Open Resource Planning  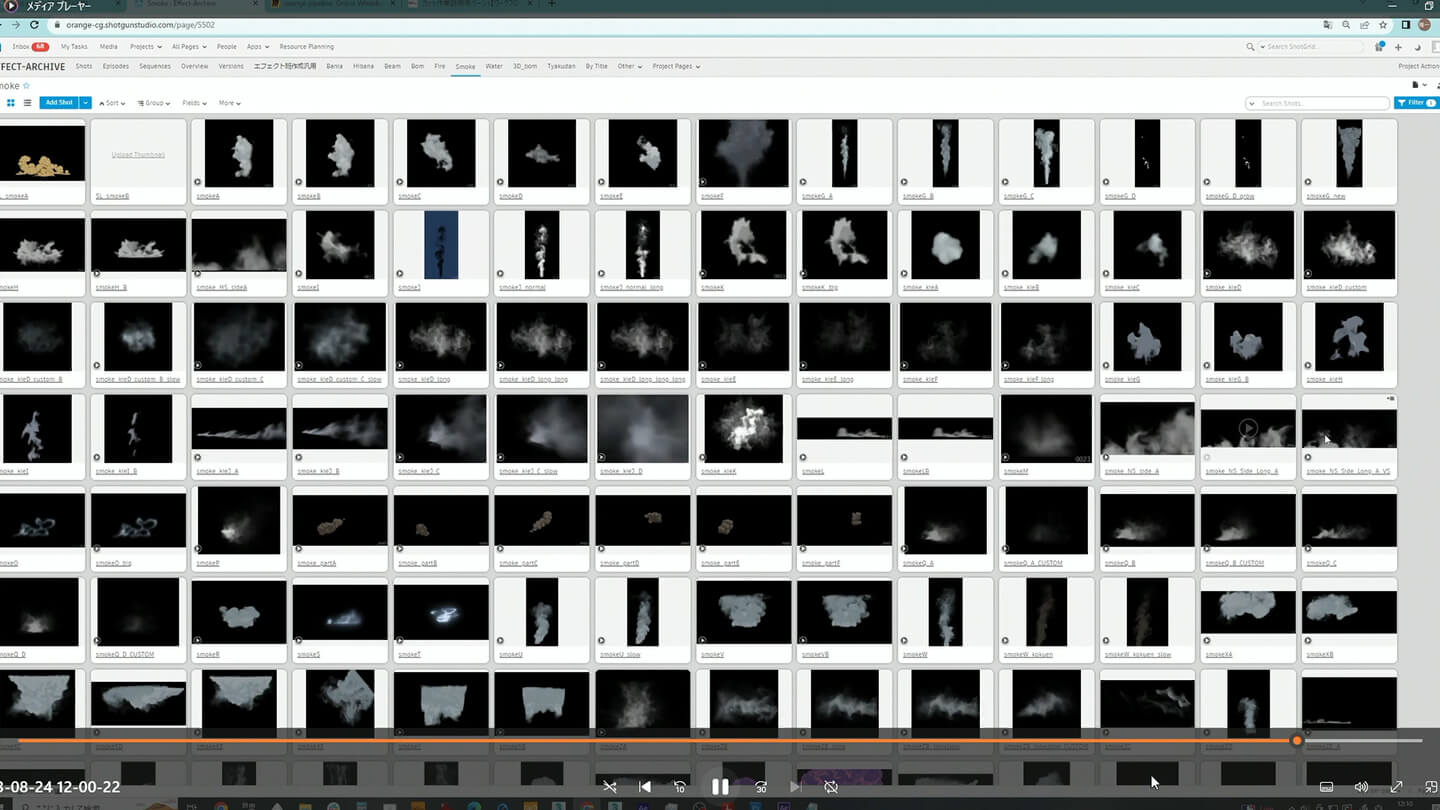[x=306, y=47]
